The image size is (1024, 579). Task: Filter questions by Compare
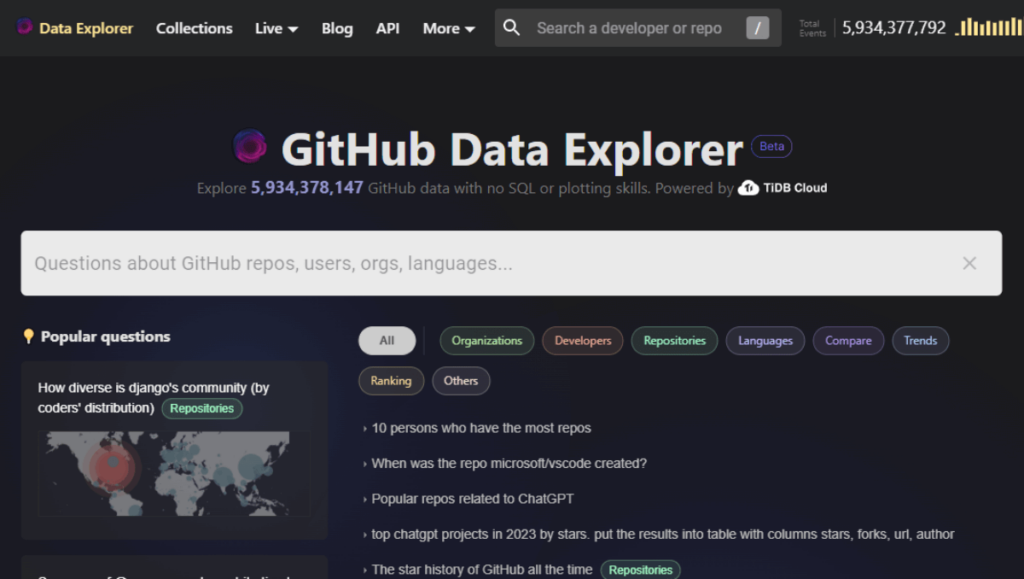(x=848, y=341)
